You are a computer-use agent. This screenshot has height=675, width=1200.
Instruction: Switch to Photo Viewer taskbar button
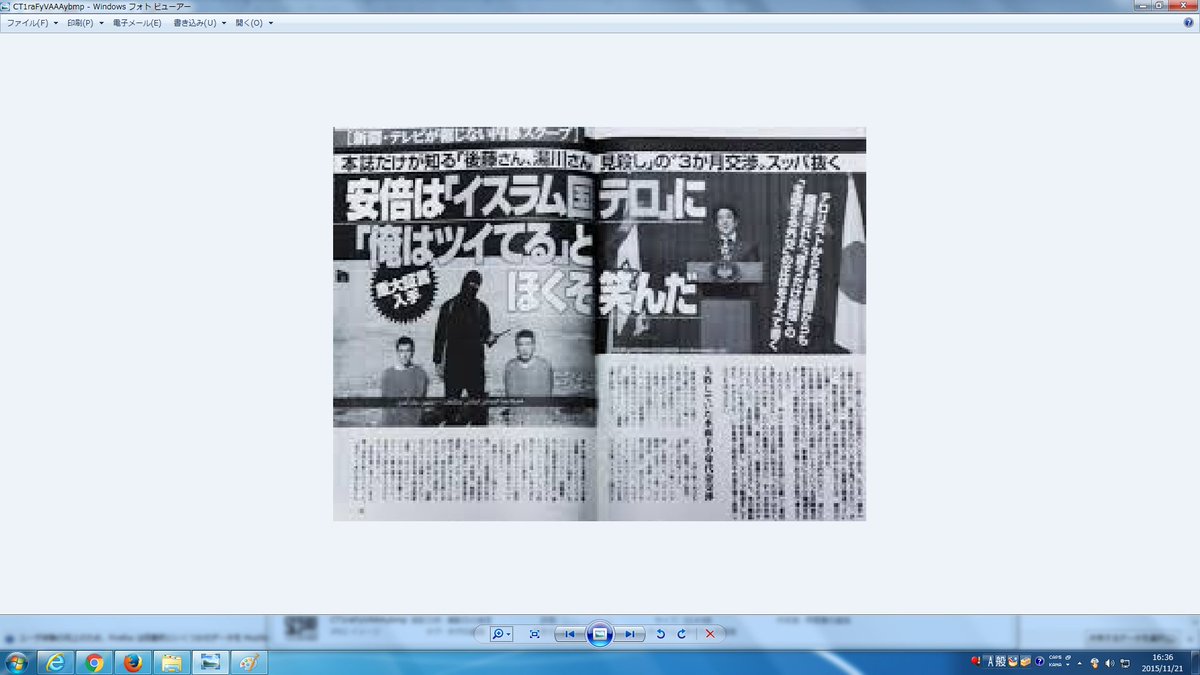211,662
